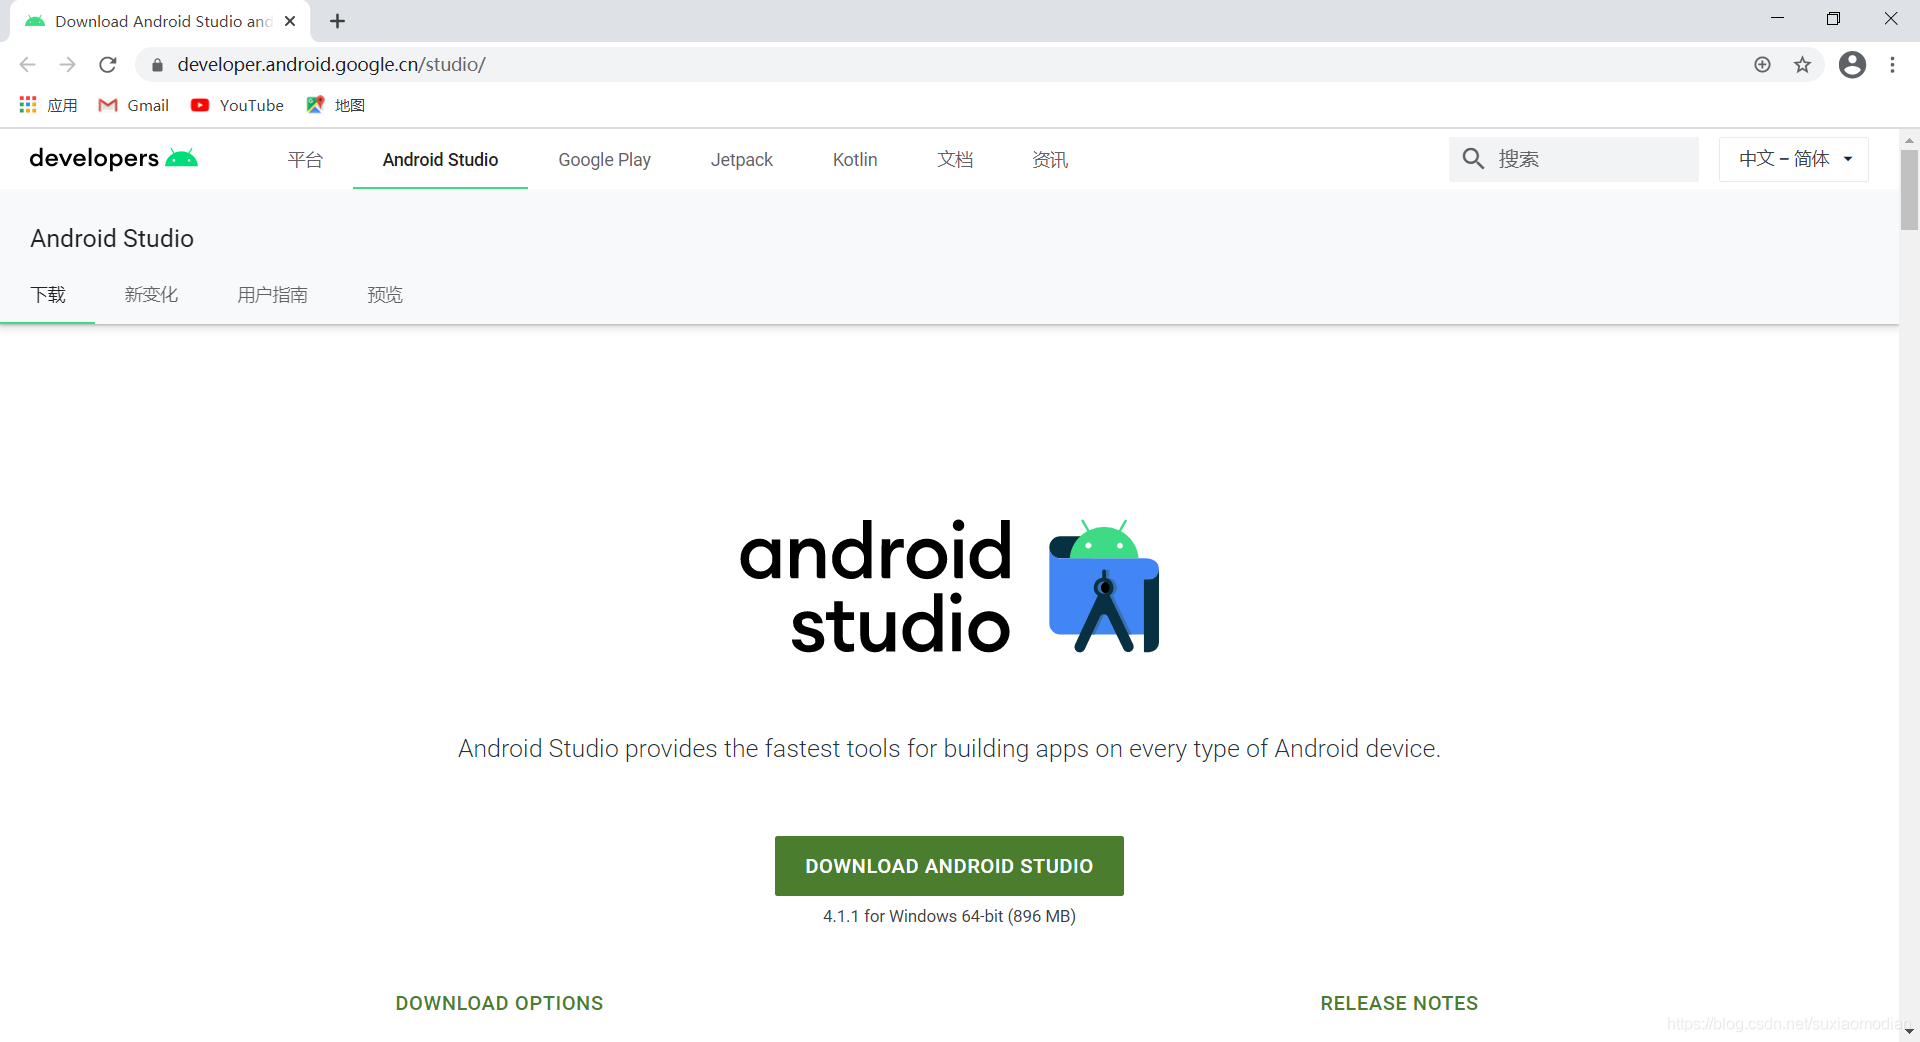Click the browser back arrow

[28, 65]
